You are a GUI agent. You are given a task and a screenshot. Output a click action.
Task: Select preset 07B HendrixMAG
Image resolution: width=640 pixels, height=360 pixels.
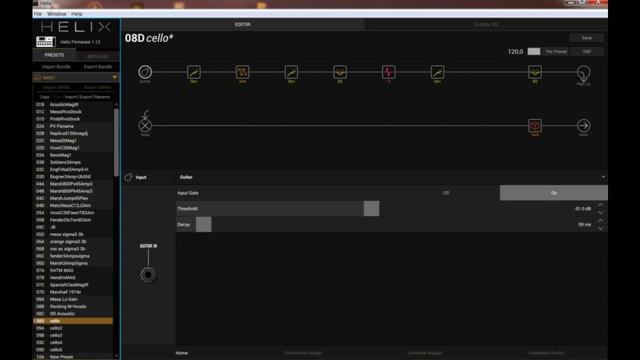[73, 278]
